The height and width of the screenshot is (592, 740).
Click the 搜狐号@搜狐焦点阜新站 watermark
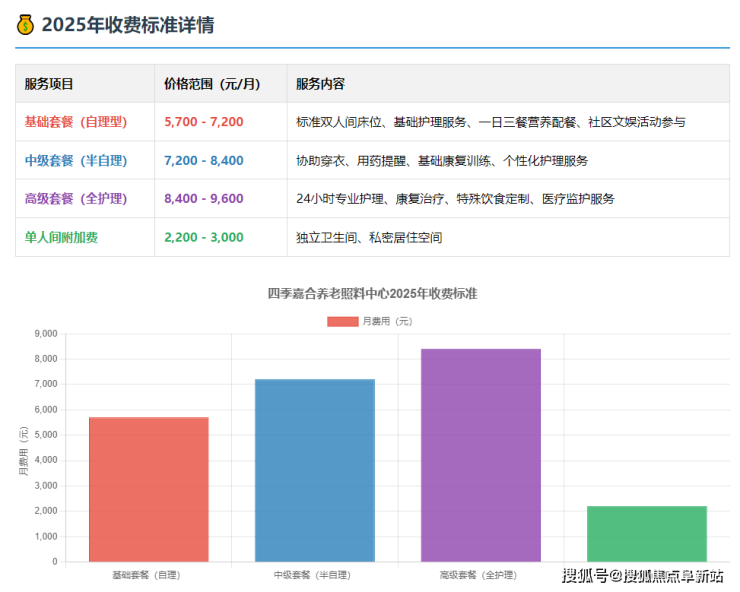642,575
